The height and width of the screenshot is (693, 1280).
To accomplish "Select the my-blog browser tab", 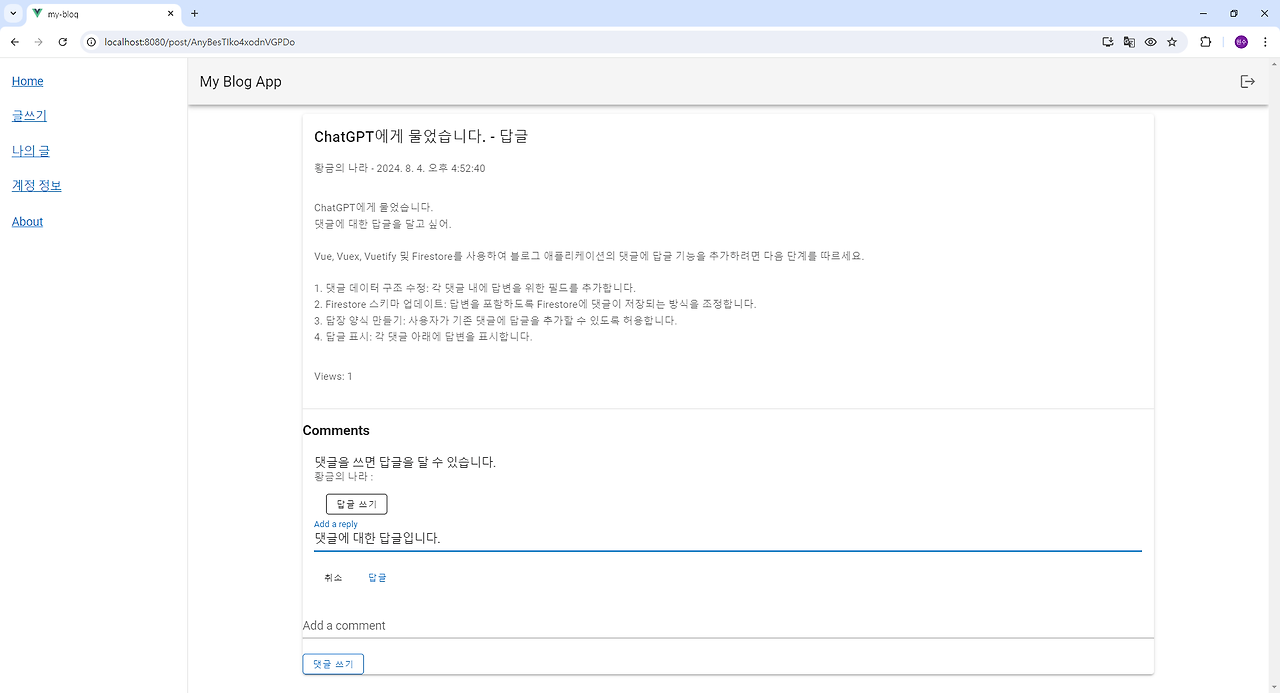I will tap(103, 14).
